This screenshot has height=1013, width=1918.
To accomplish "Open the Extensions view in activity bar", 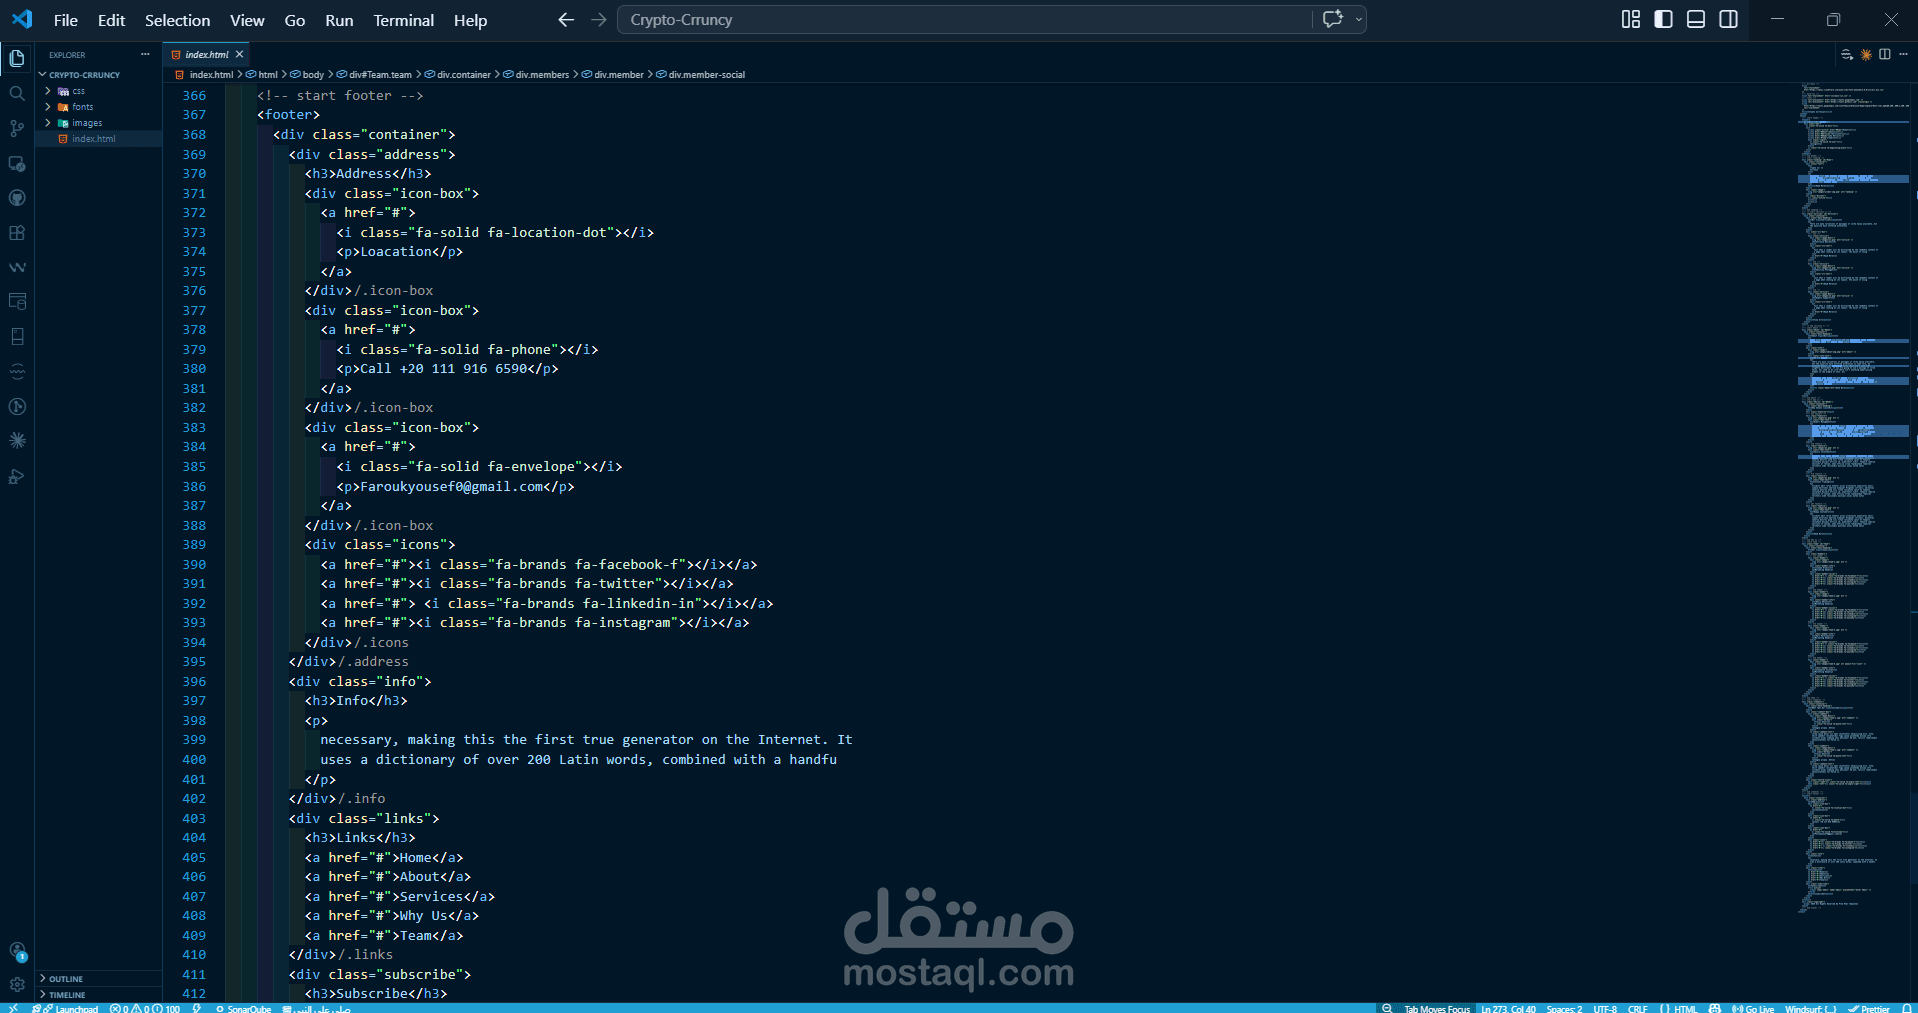I will click(x=17, y=233).
